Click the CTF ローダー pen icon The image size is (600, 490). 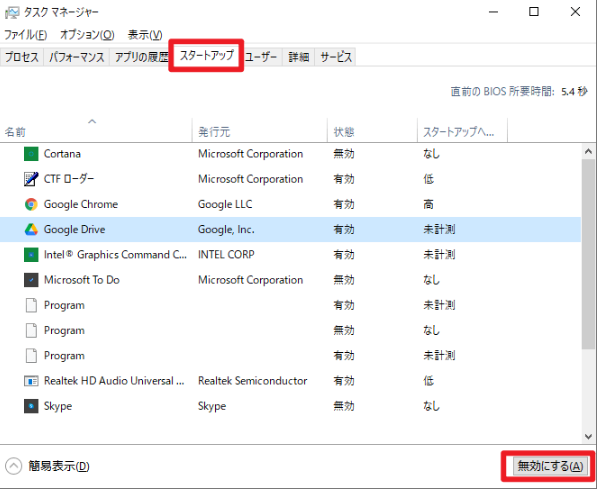[x=31, y=179]
